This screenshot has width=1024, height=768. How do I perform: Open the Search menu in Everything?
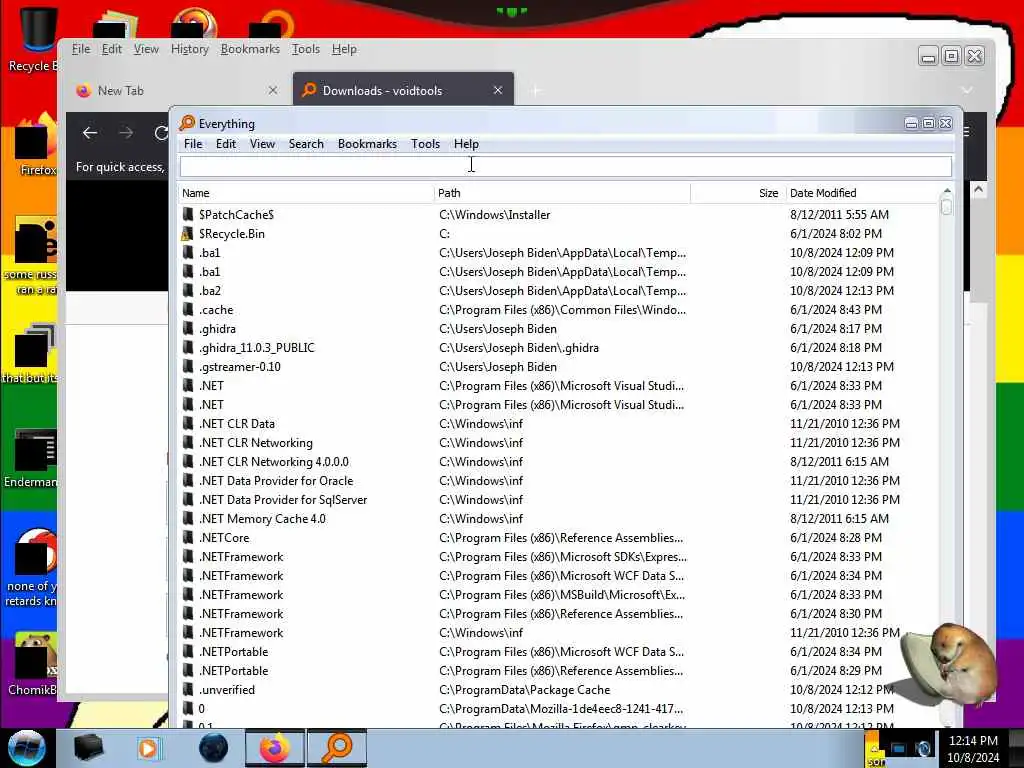(306, 144)
